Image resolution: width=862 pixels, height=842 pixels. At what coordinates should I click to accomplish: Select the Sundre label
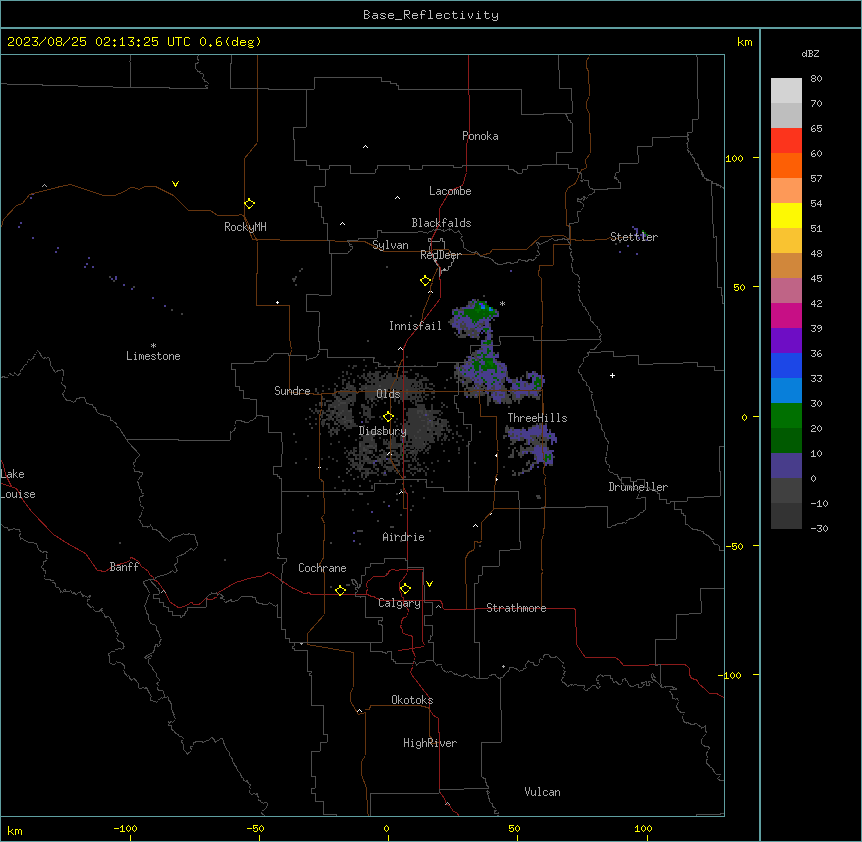(292, 391)
